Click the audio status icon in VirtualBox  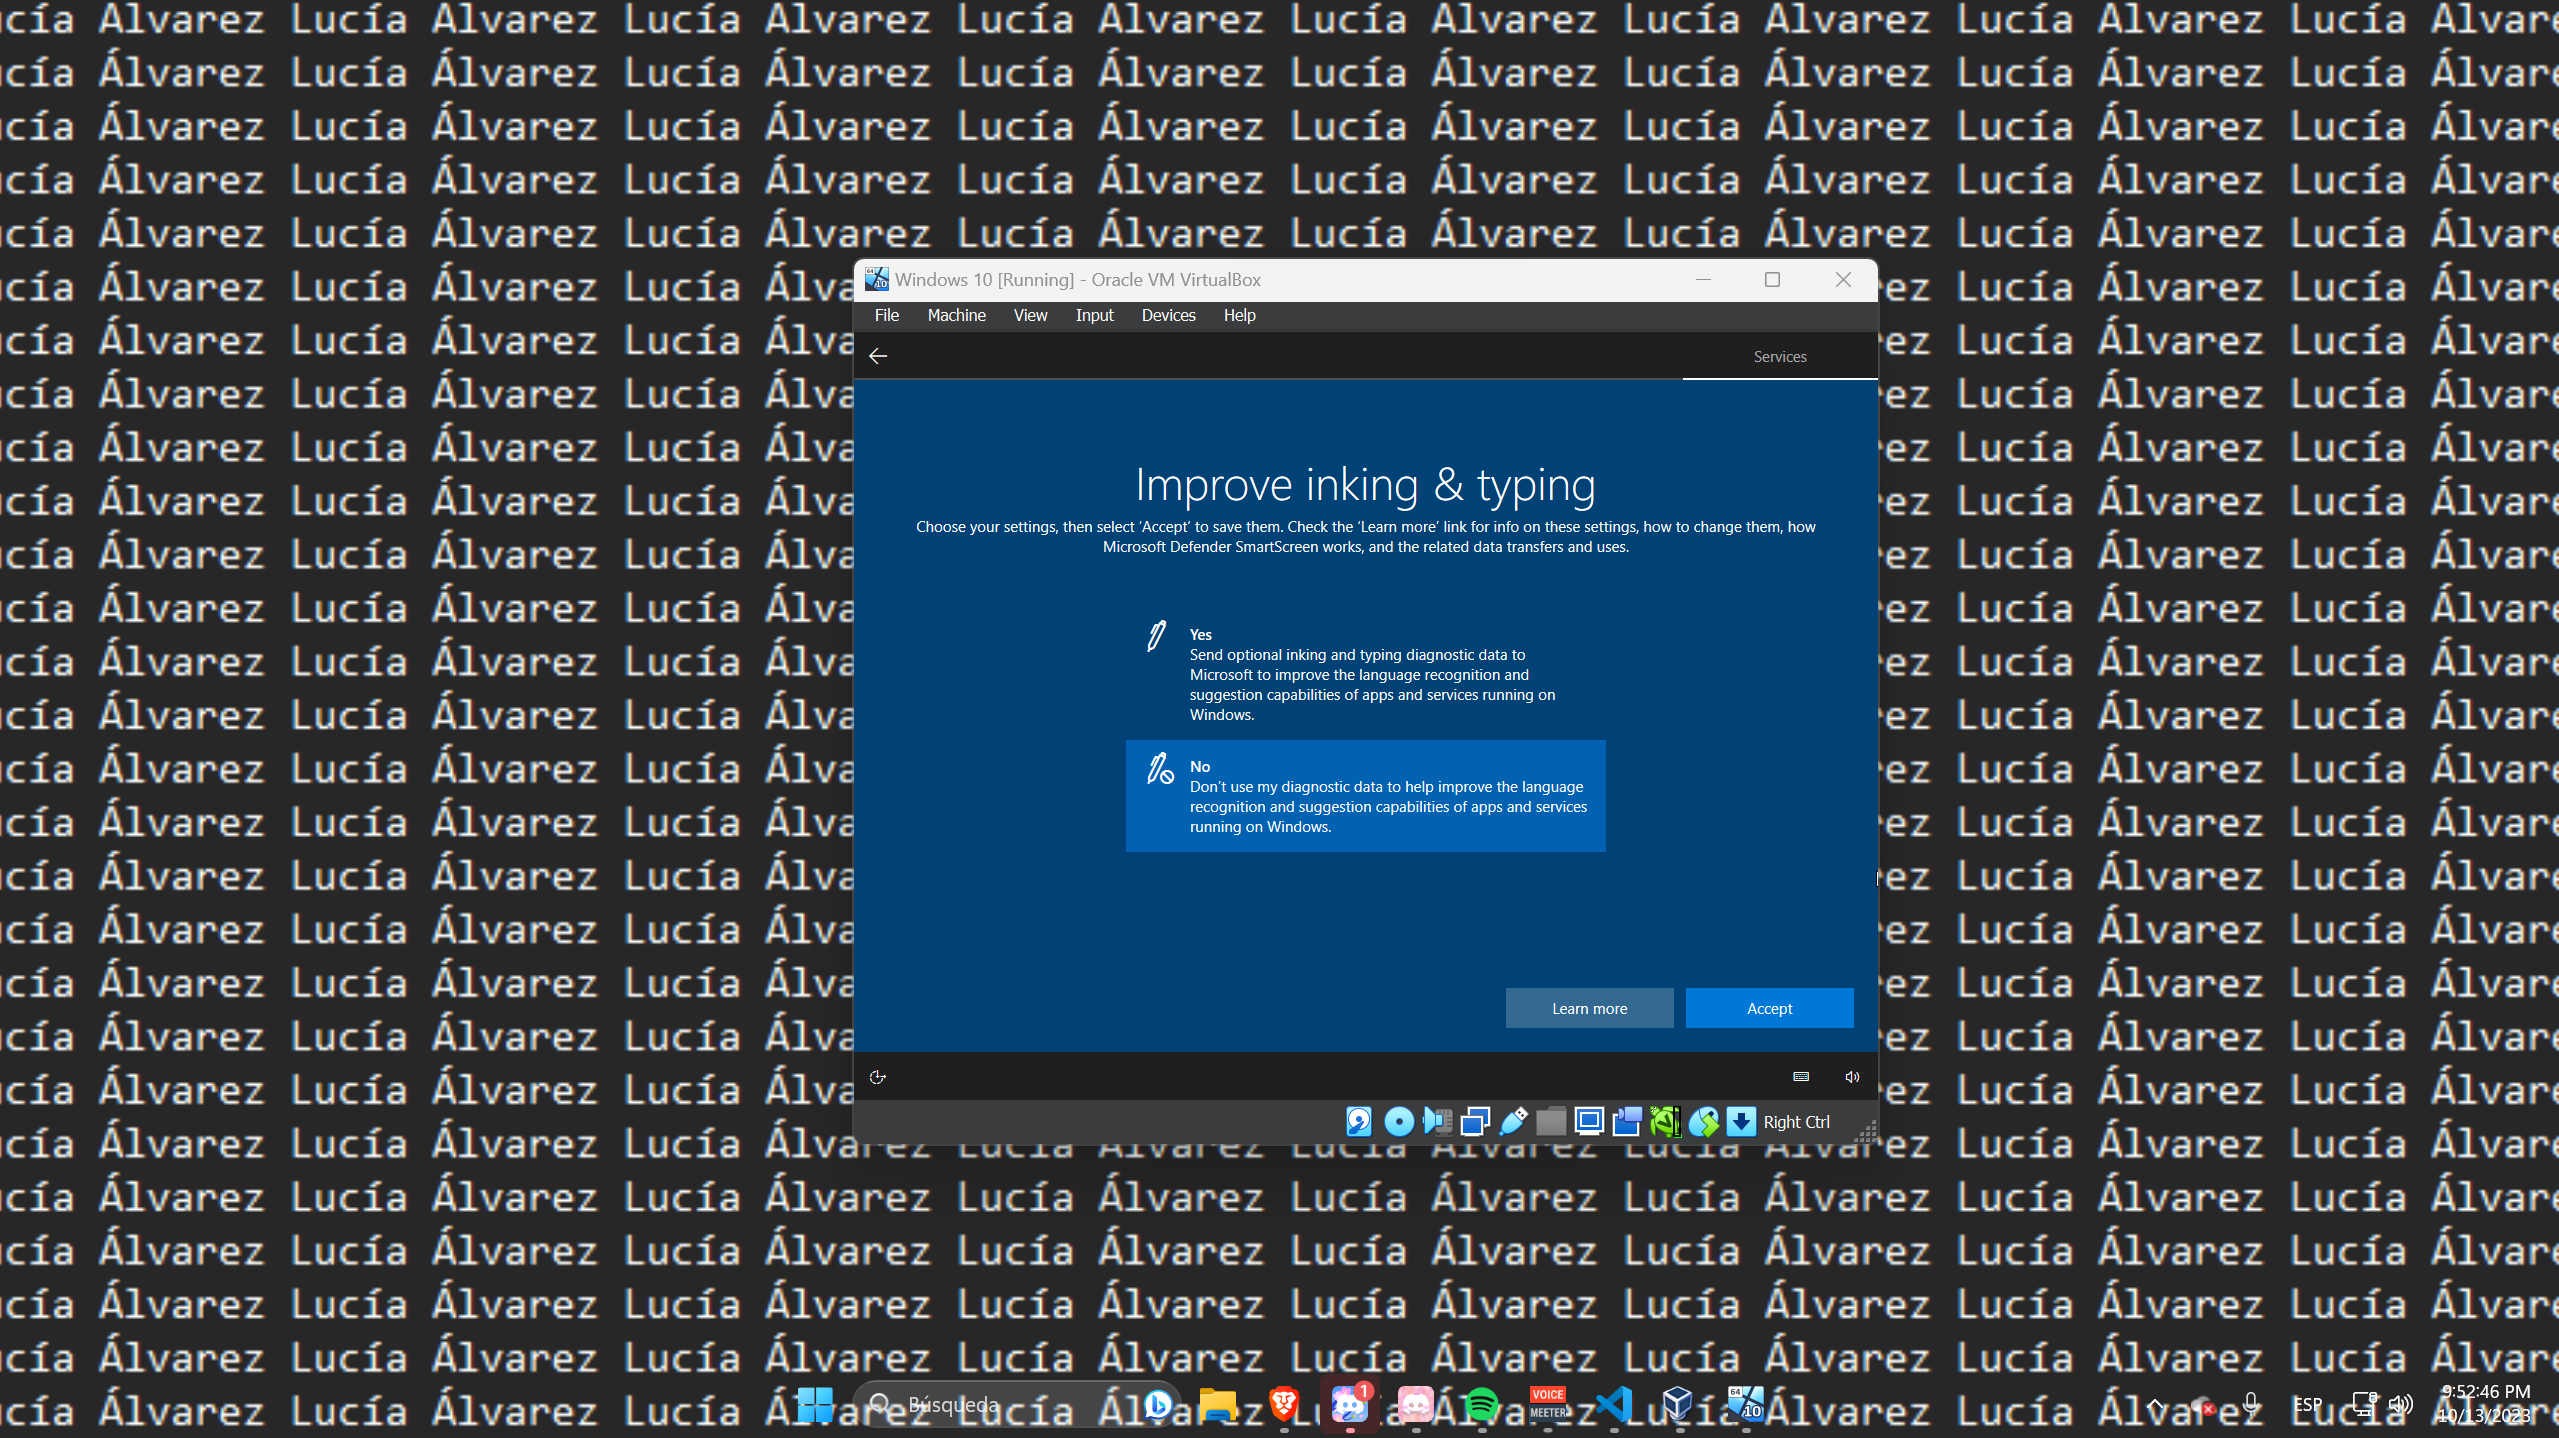(1436, 1122)
